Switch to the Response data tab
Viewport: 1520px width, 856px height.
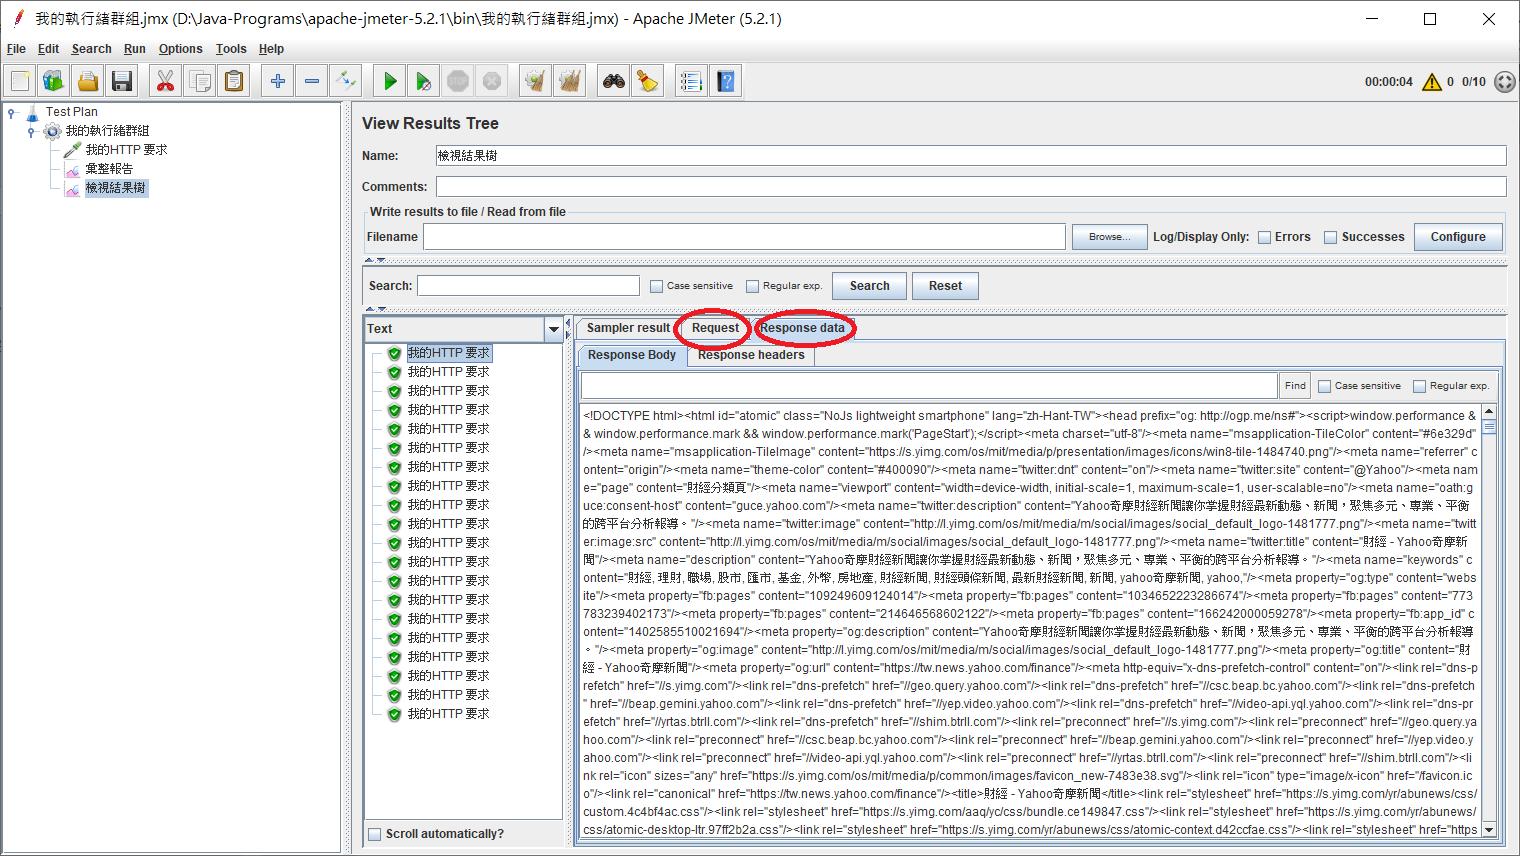[802, 328]
